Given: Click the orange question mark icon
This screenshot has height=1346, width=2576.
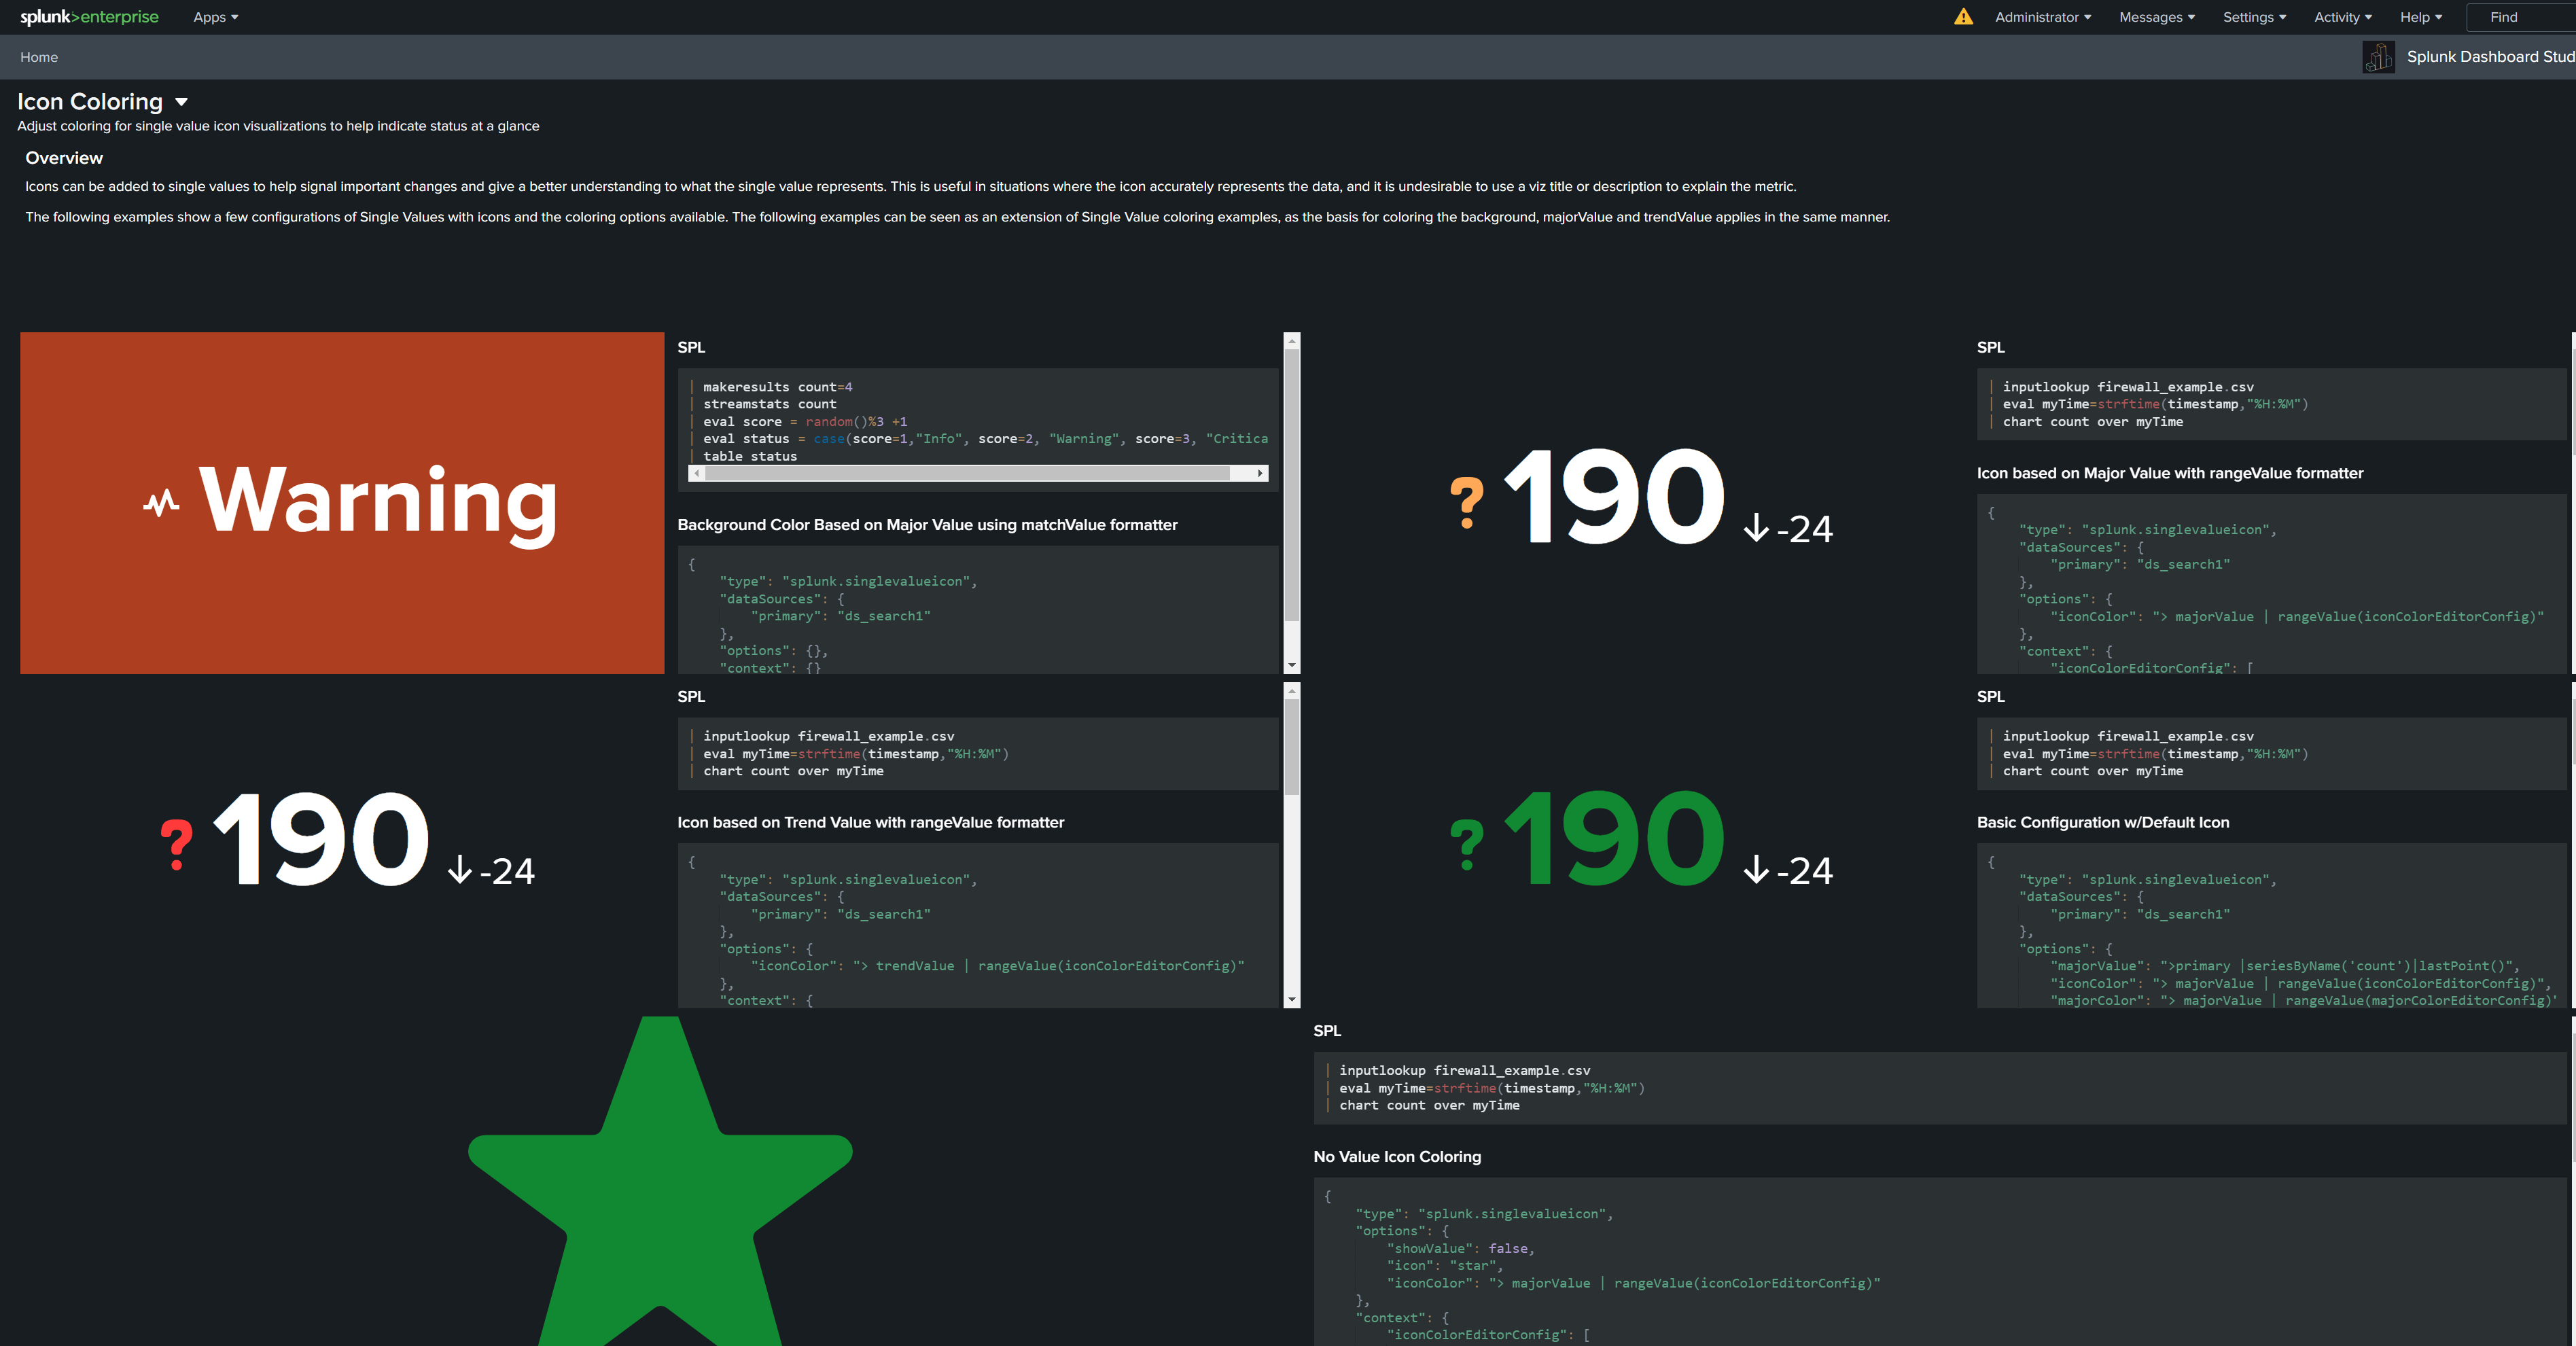Looking at the screenshot, I should [1466, 502].
